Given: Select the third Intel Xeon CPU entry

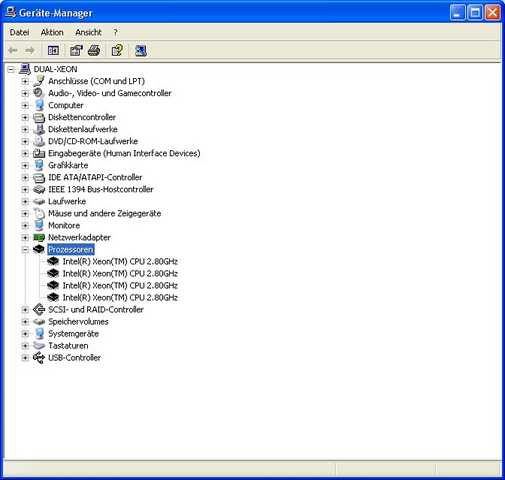Looking at the screenshot, I should click(120, 286).
